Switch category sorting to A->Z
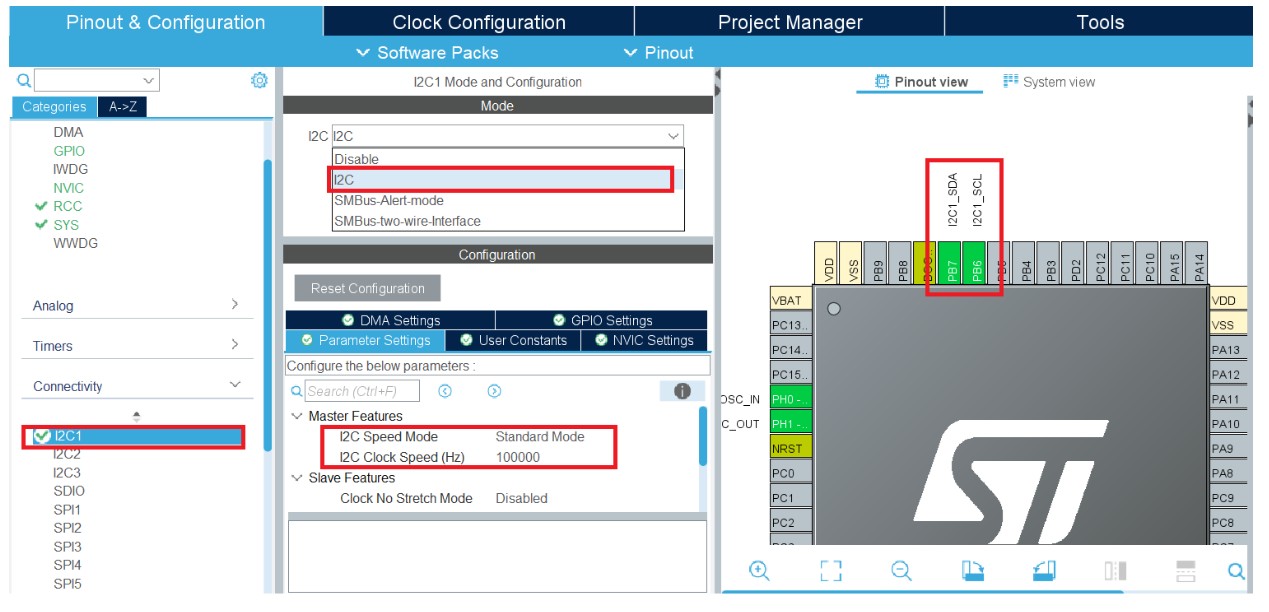Screen dimensions: 1269x612 [x=123, y=107]
